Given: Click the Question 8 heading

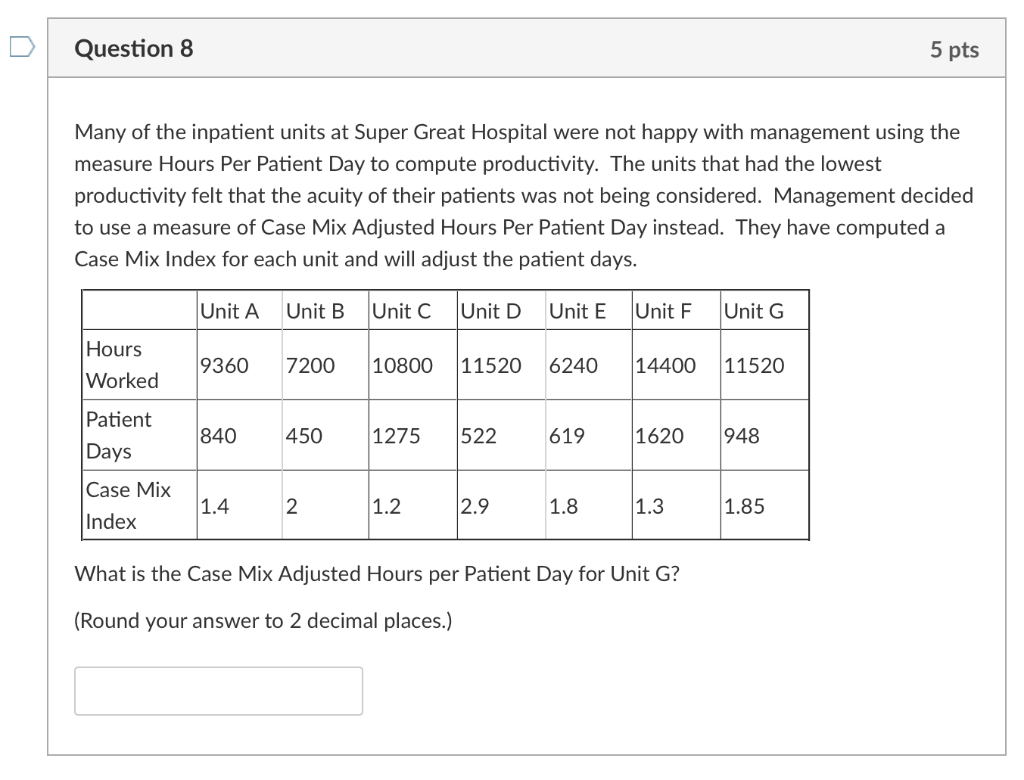Looking at the screenshot, I should [x=130, y=48].
